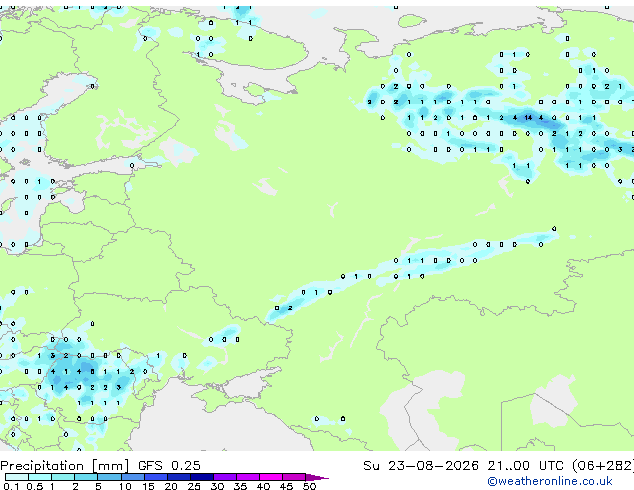Click the "Precipitation [mm]" title text
This screenshot has width=634, height=490.
[x=65, y=466]
